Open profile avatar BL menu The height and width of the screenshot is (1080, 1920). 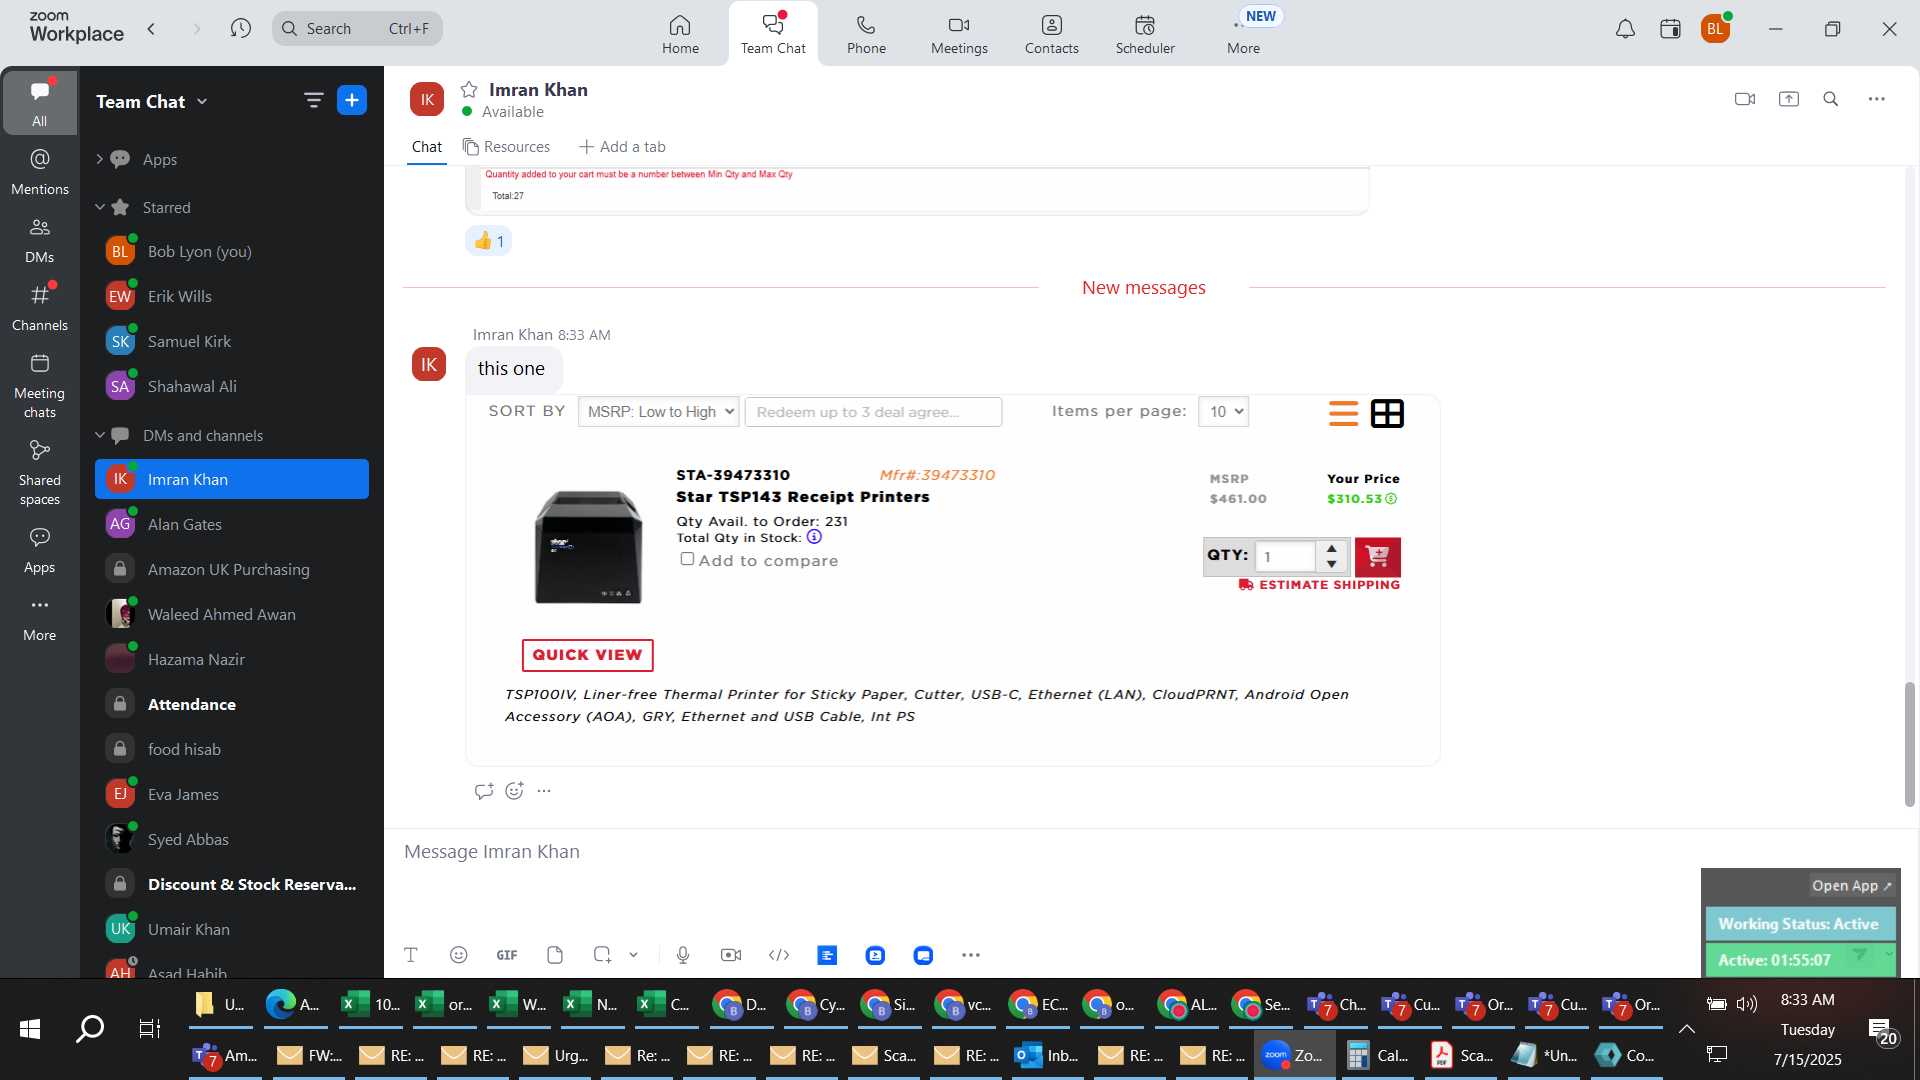pyautogui.click(x=1716, y=29)
